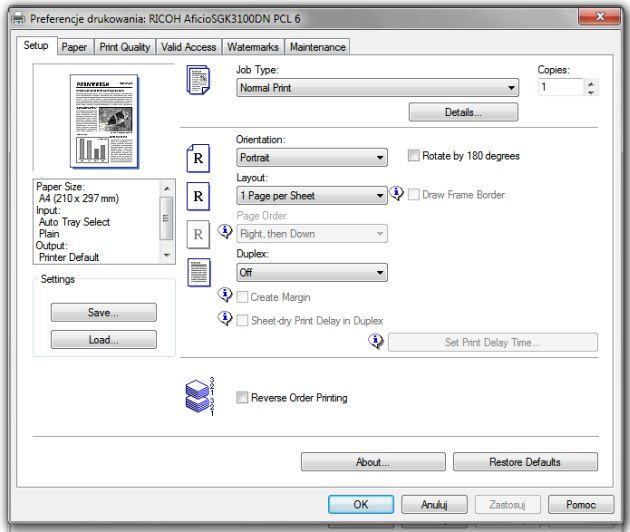Open the Job Type dropdown
The image size is (630, 532).
pos(377,88)
